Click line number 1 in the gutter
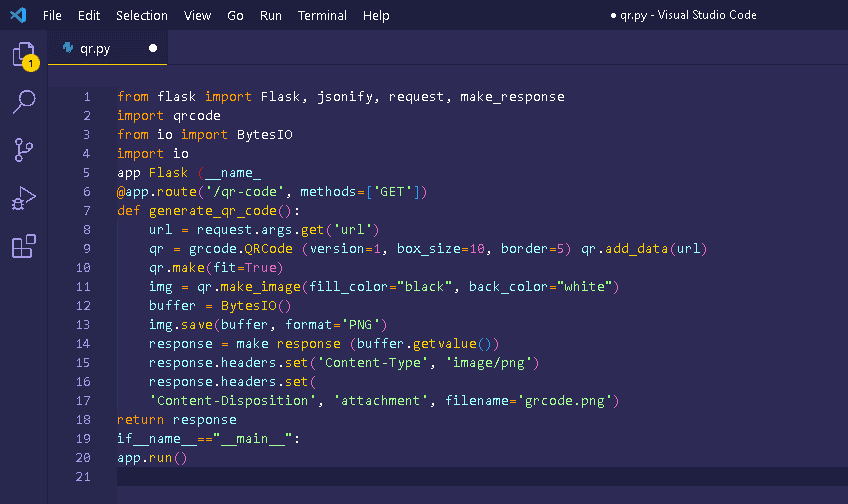 tap(87, 97)
